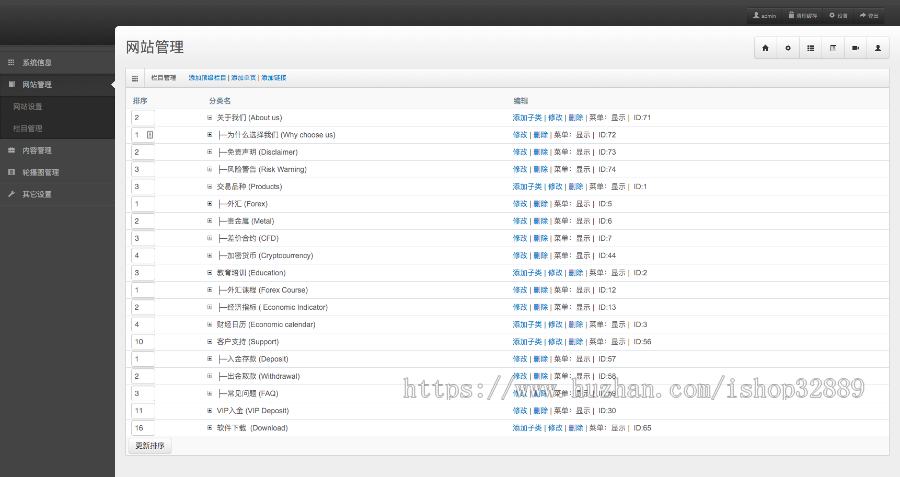Click the video camera icon in the toolbar
Screen dimensions: 900x477
point(855,48)
